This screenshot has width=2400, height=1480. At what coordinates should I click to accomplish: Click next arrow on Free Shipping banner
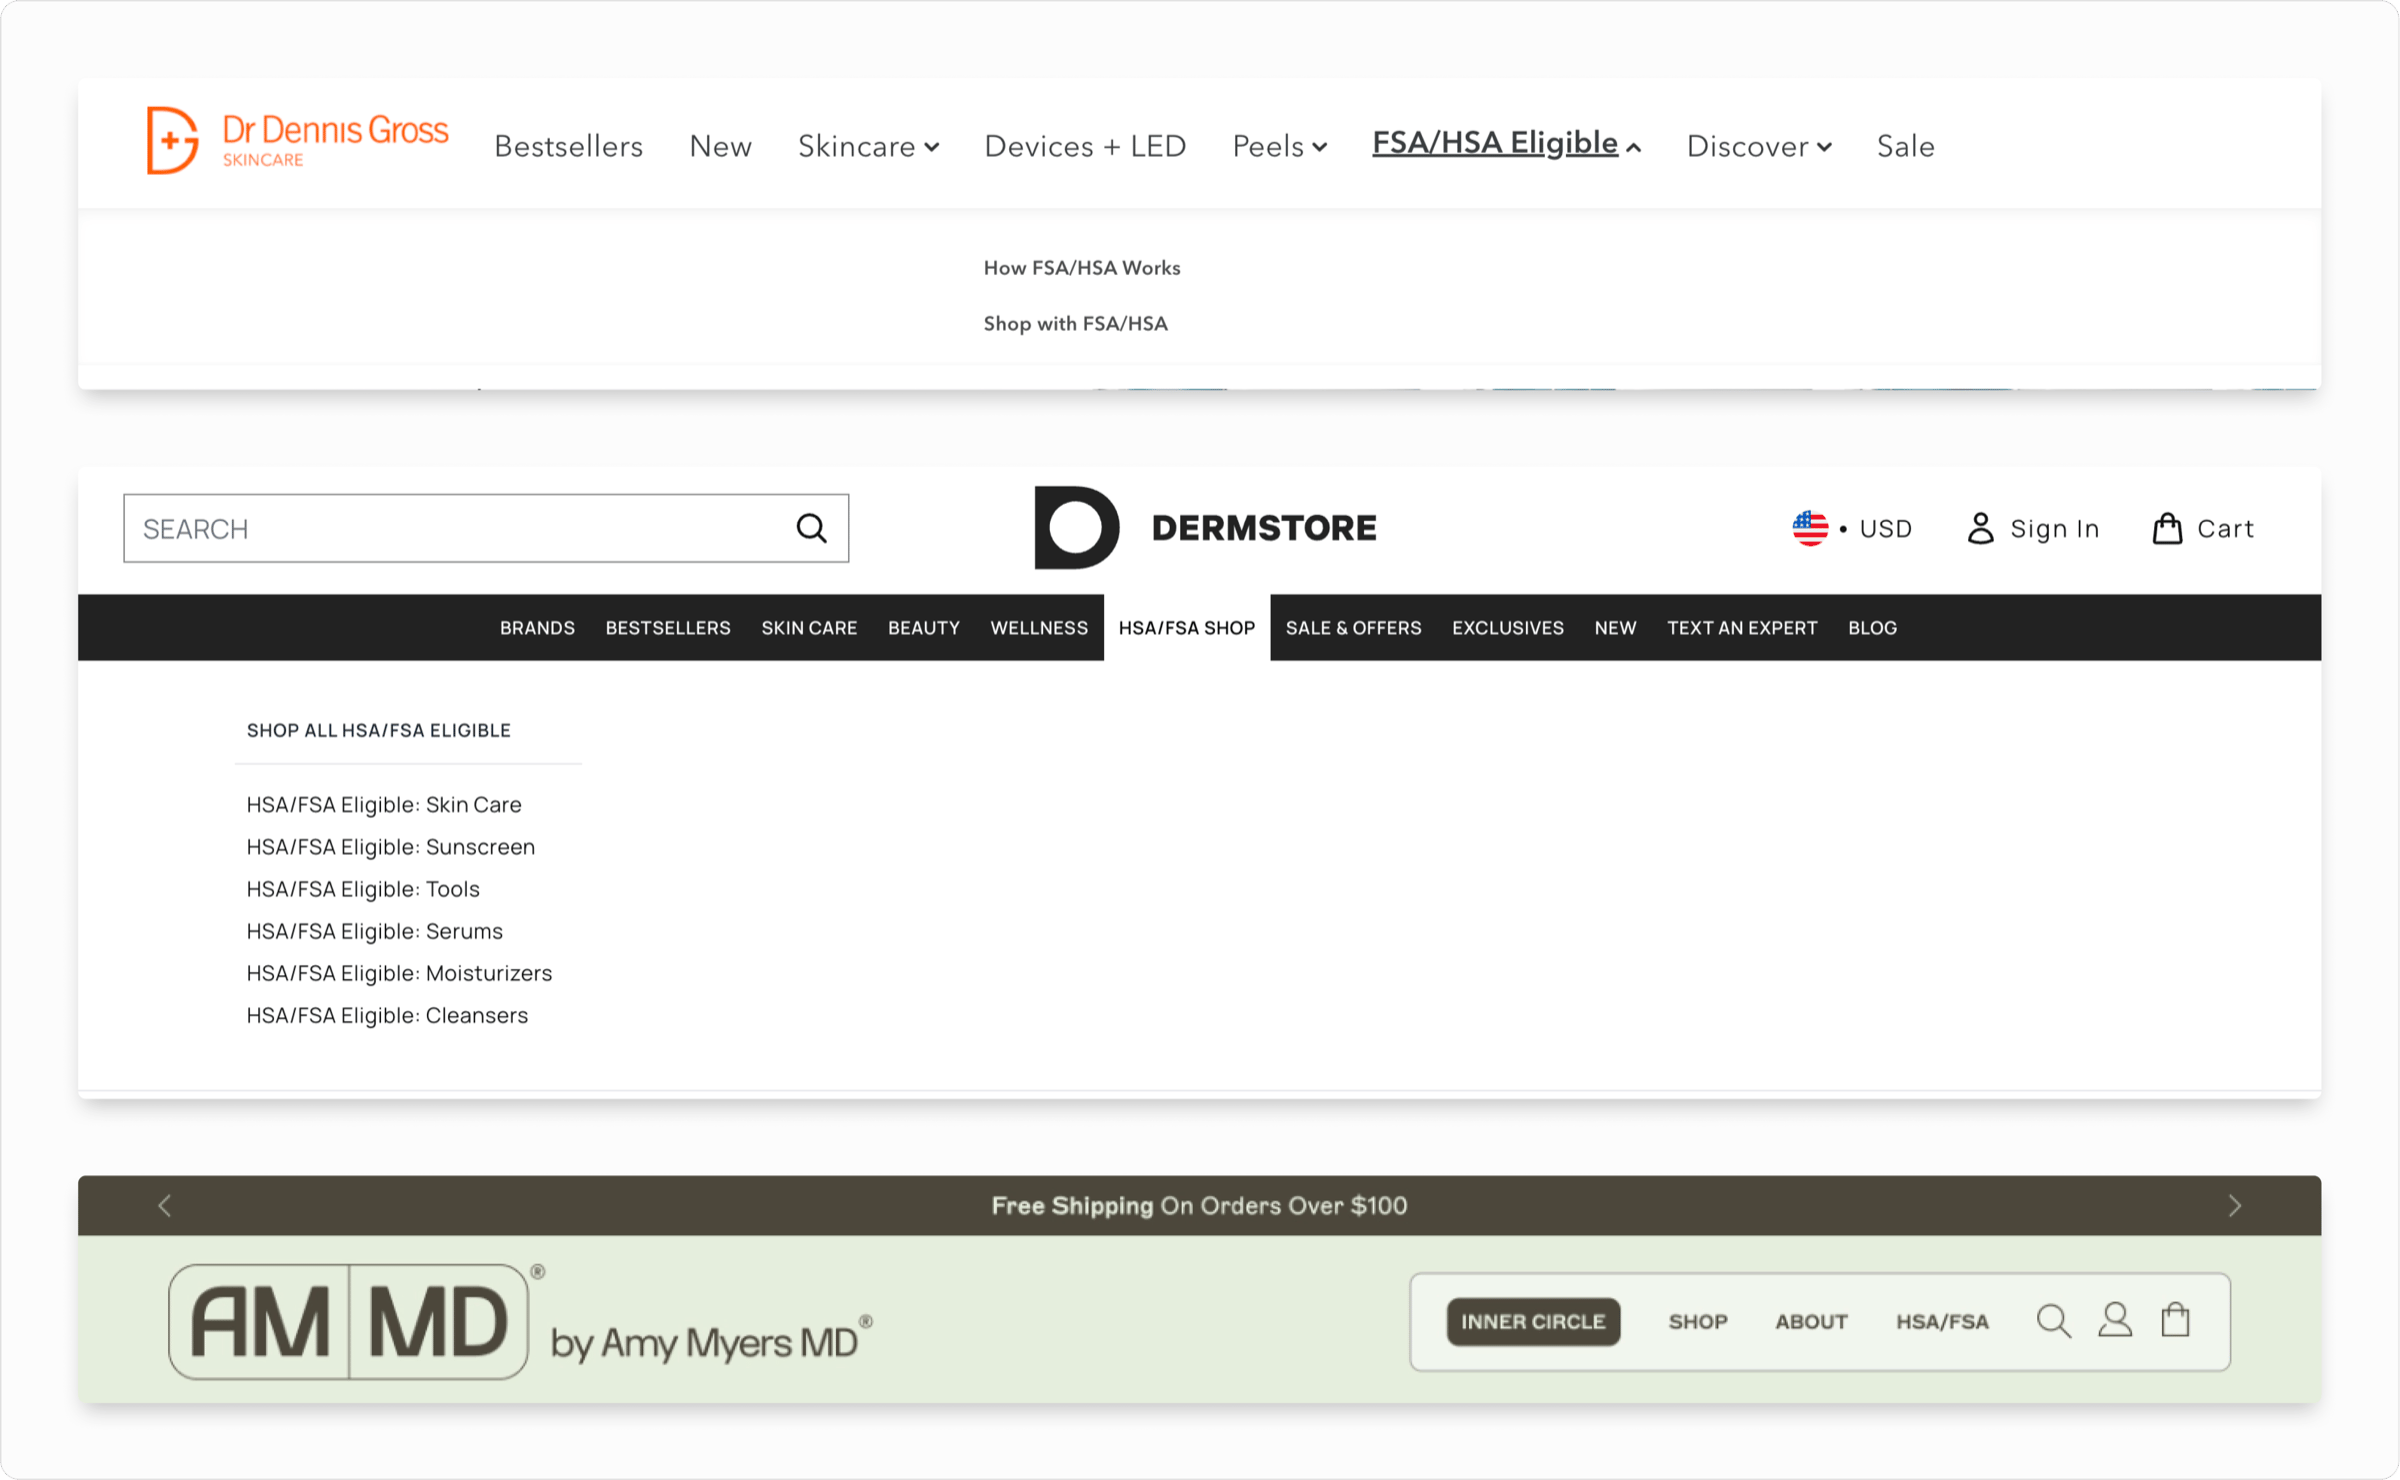2235,1205
